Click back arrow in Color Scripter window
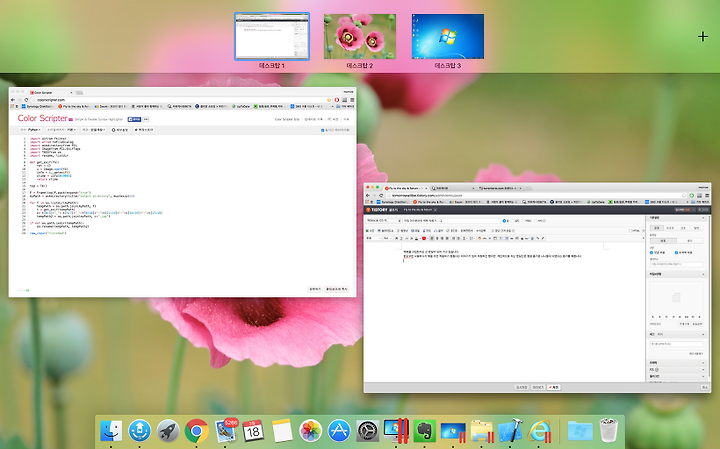The width and height of the screenshot is (720, 449). click(x=13, y=100)
